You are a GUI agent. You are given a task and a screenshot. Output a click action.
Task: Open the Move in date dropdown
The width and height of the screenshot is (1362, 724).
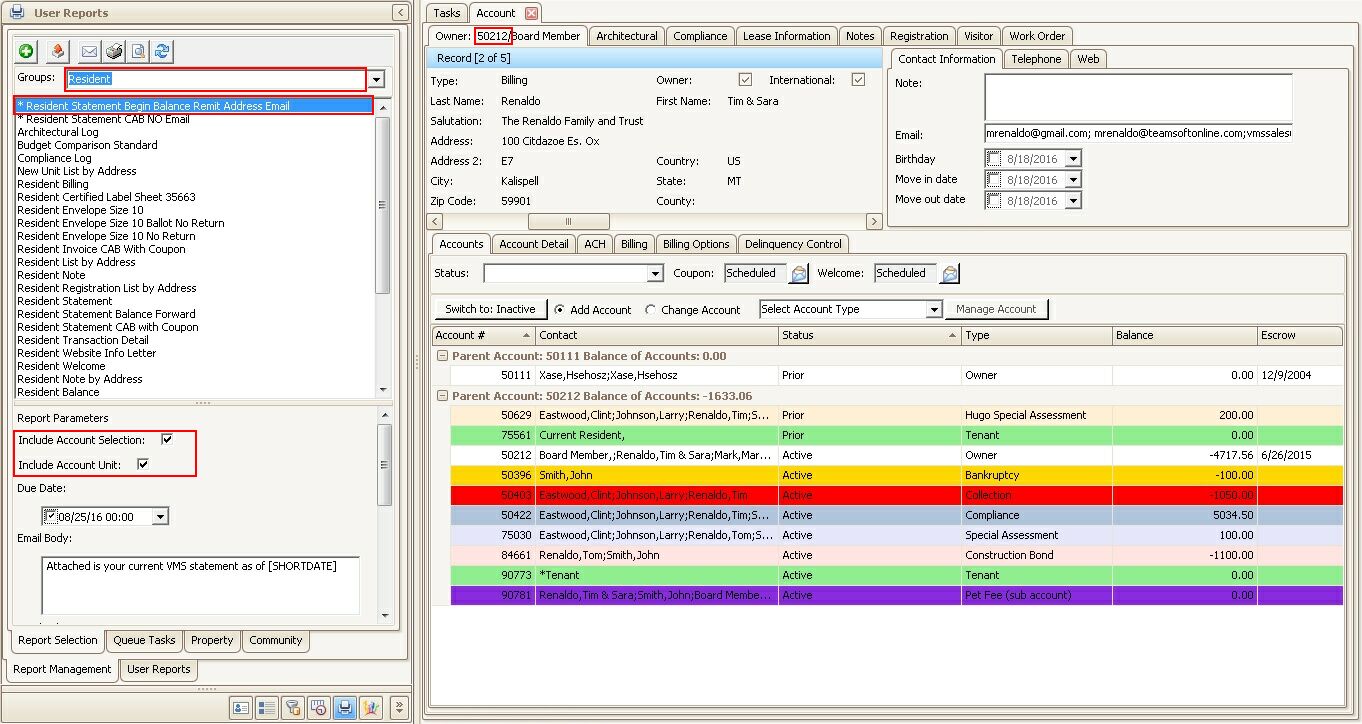tap(1073, 180)
